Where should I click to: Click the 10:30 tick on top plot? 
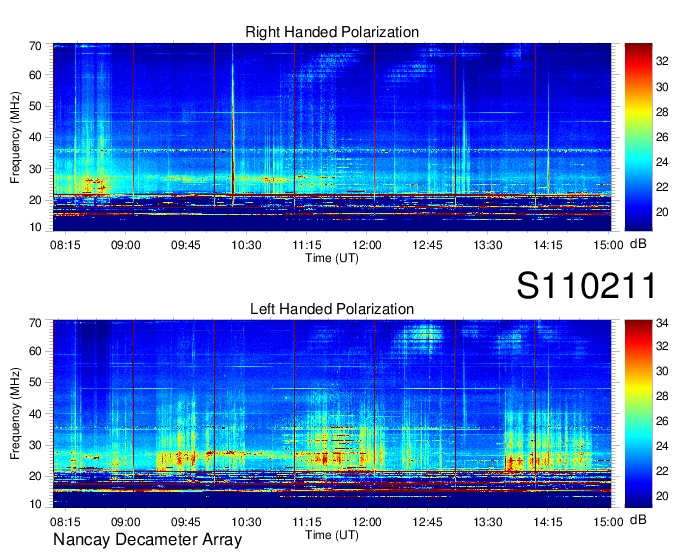point(246,245)
